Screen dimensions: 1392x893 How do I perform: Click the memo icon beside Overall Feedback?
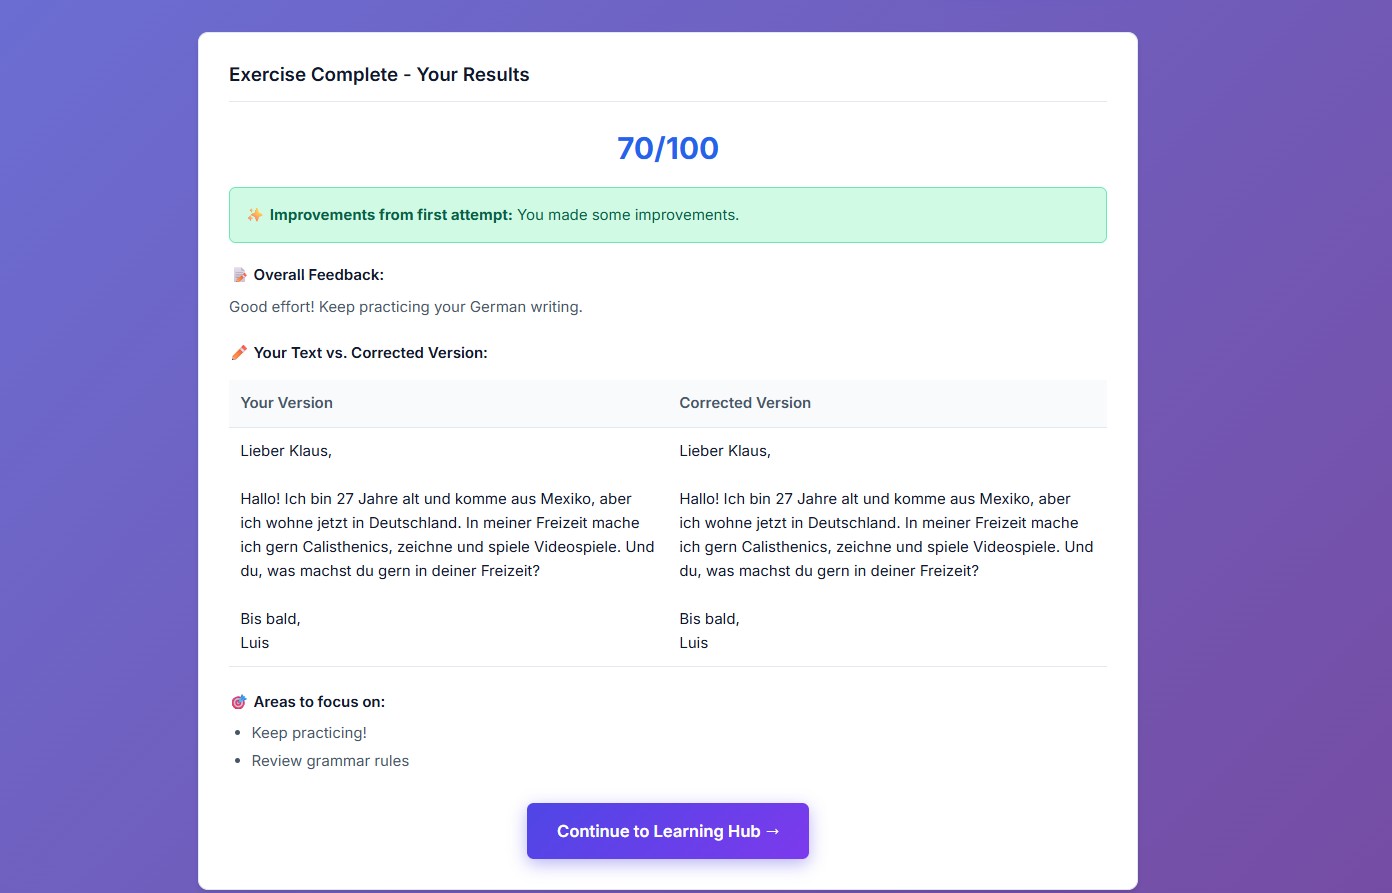[238, 274]
